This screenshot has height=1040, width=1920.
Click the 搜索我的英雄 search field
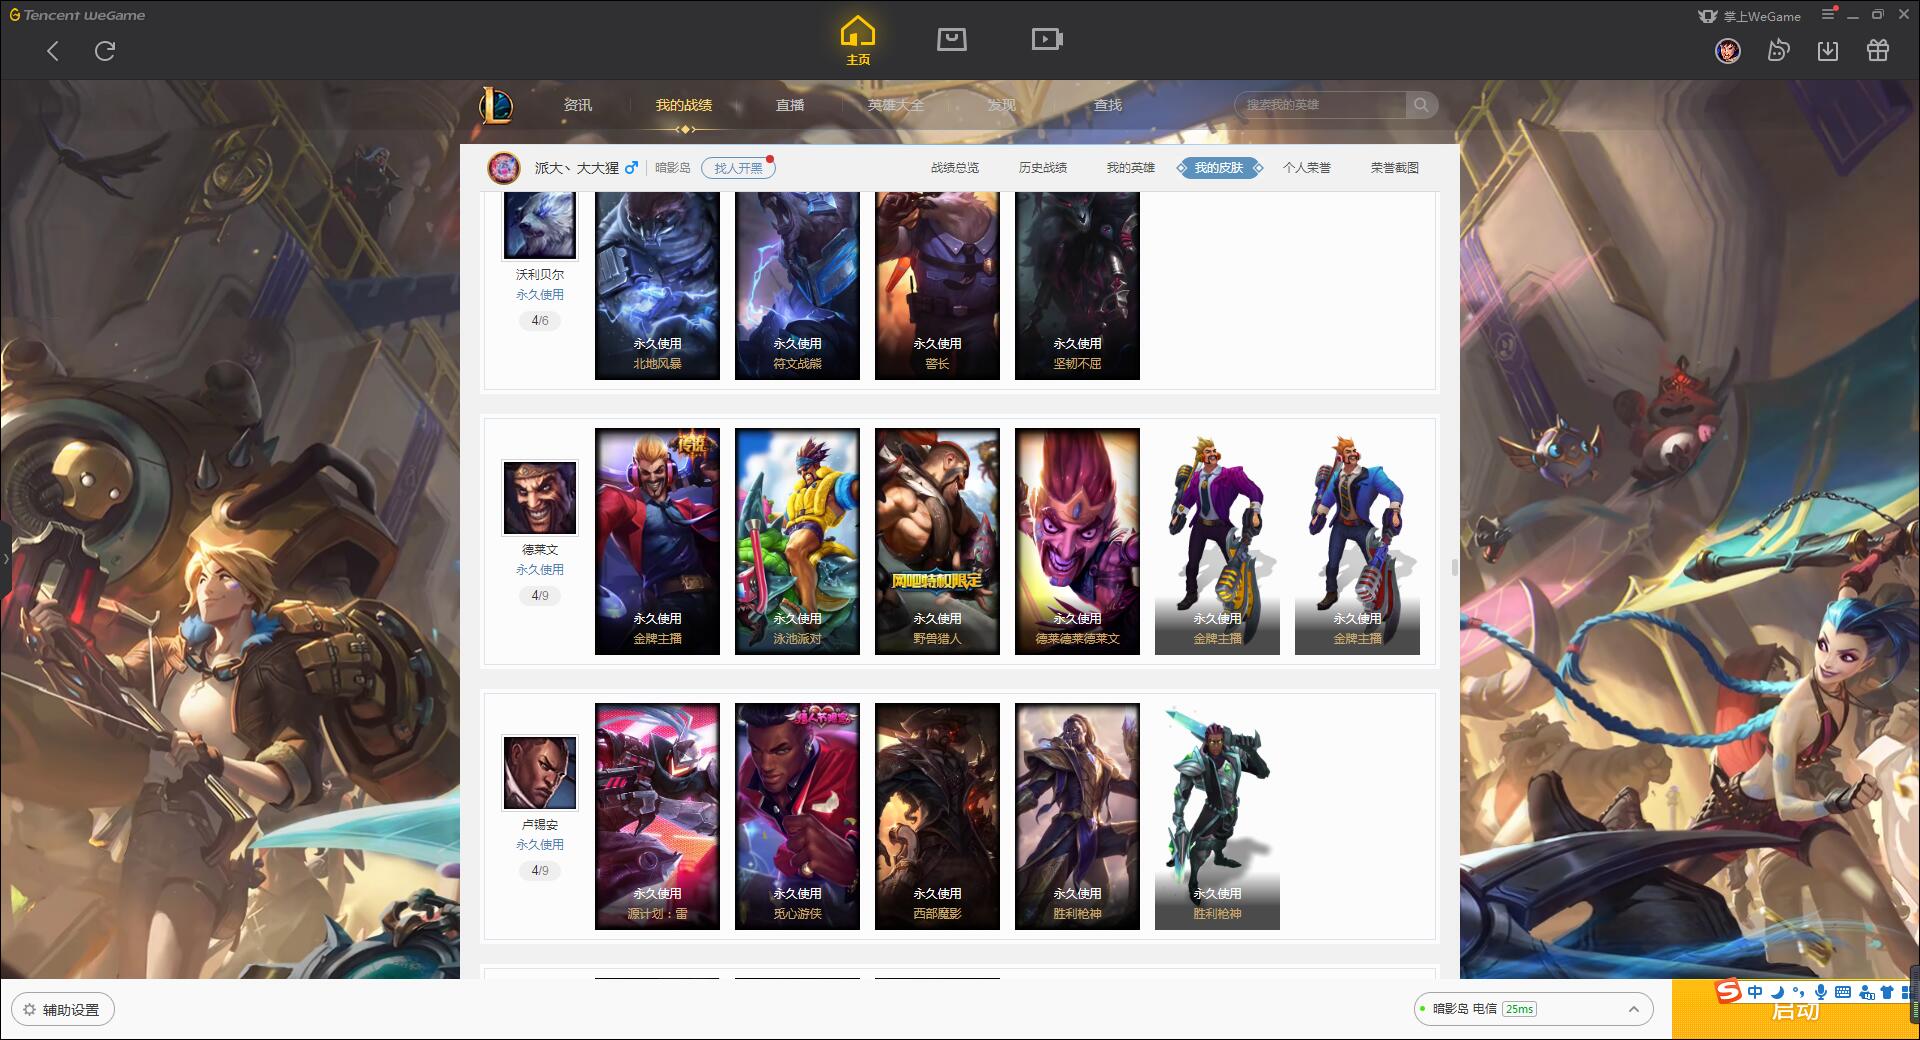tap(1322, 105)
